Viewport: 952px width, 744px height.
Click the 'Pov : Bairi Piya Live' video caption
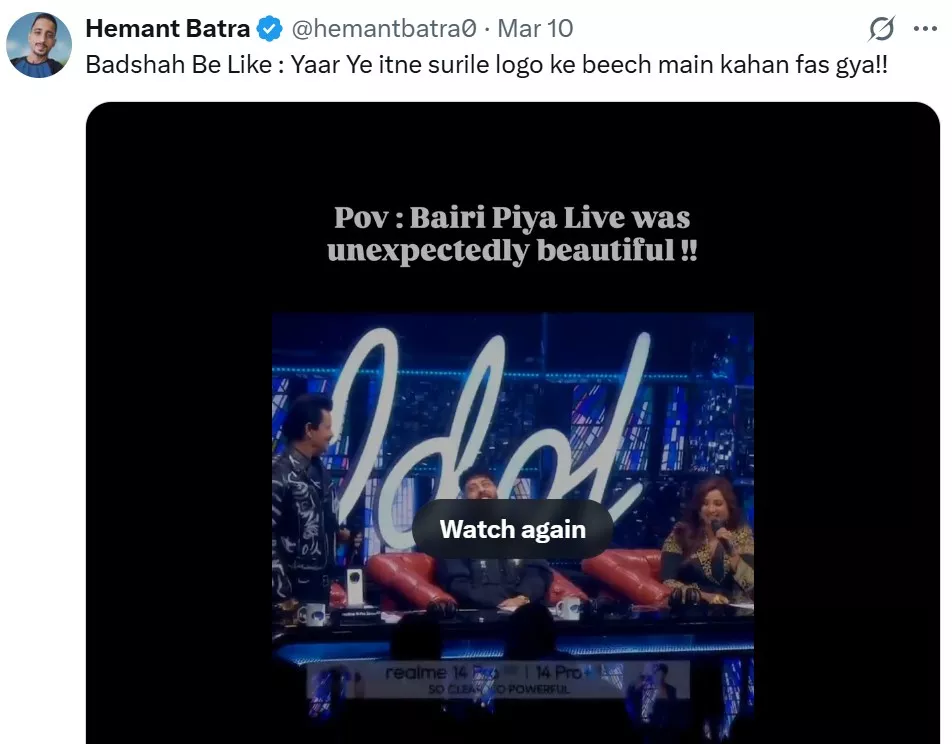(512, 234)
